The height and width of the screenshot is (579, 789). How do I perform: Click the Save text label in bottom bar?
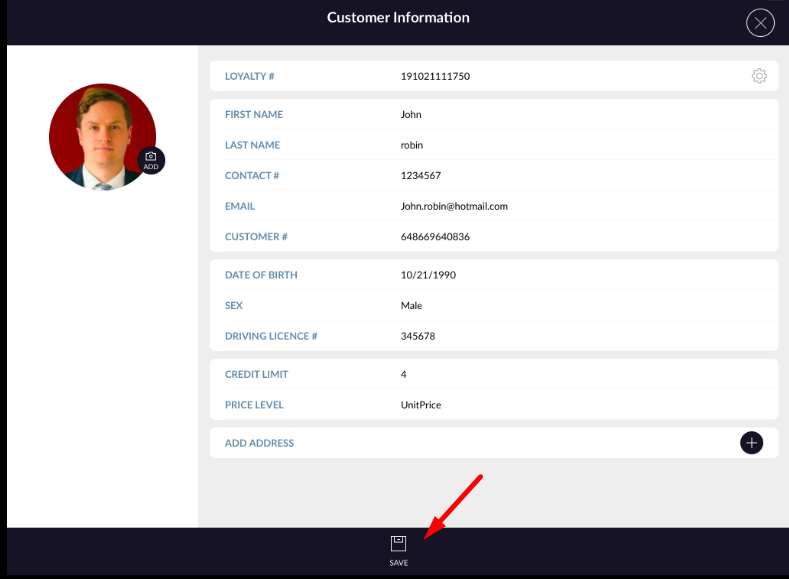[x=398, y=563]
